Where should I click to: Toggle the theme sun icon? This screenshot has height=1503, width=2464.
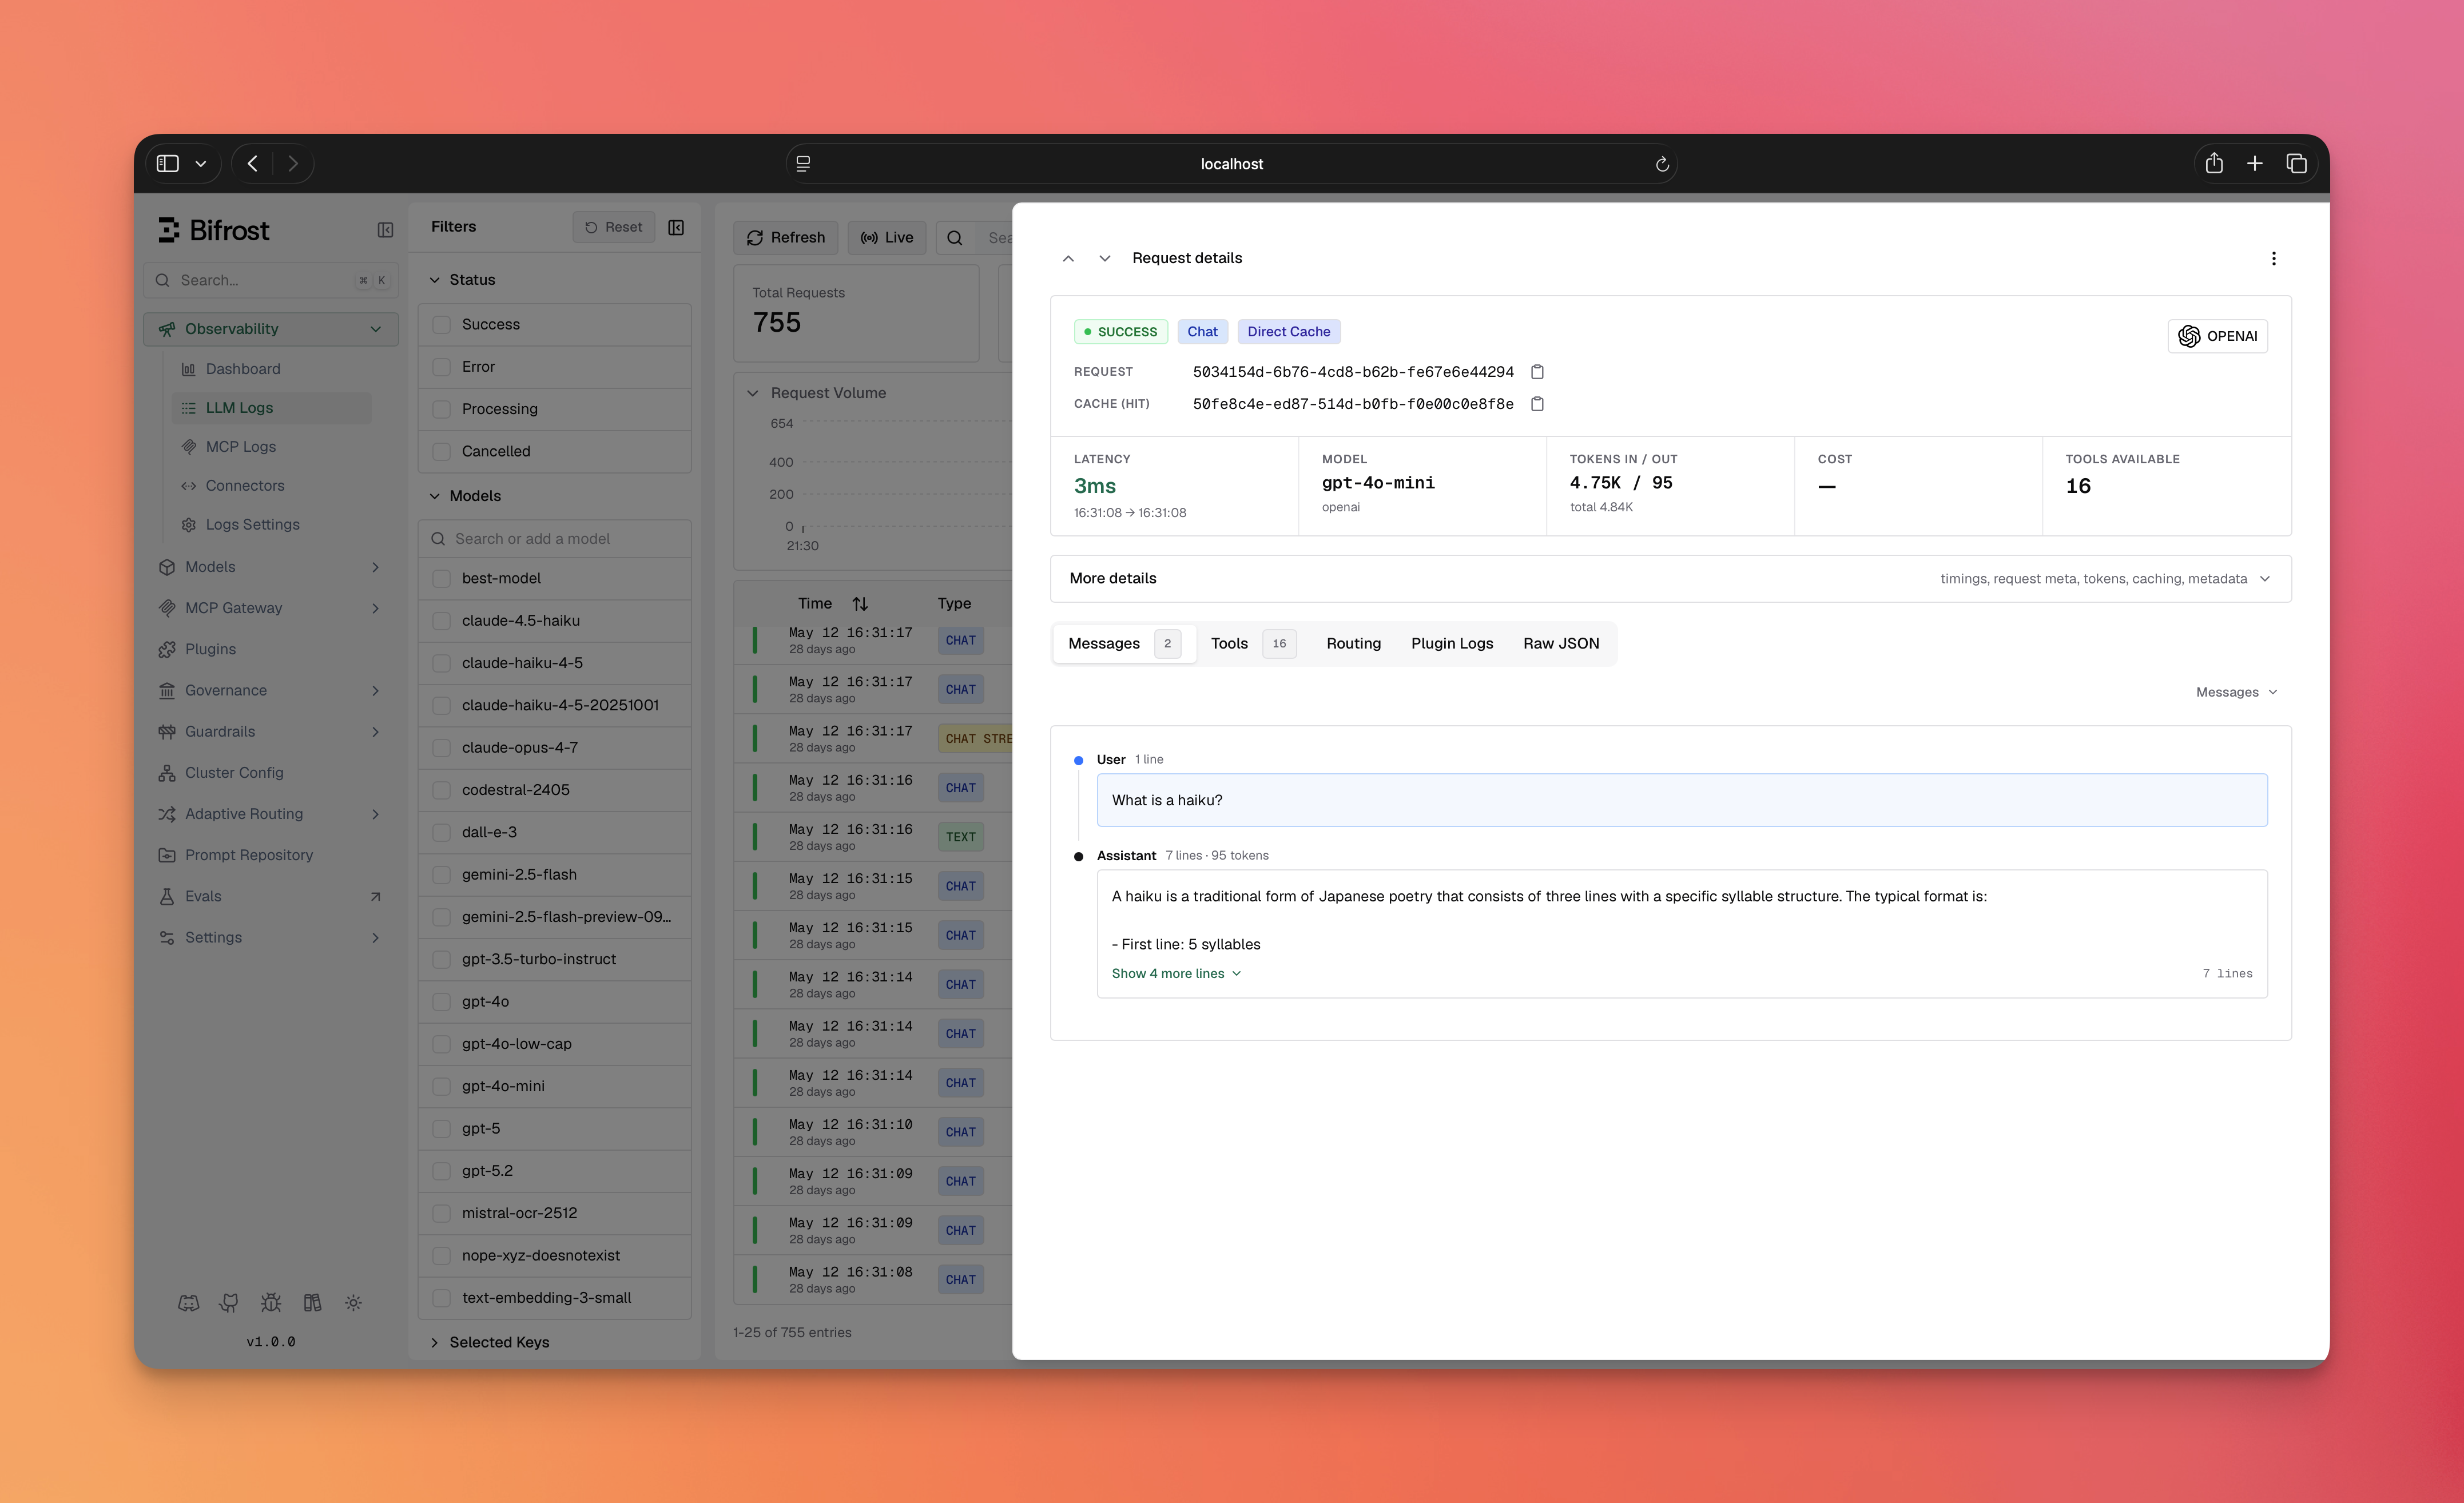(x=353, y=1302)
